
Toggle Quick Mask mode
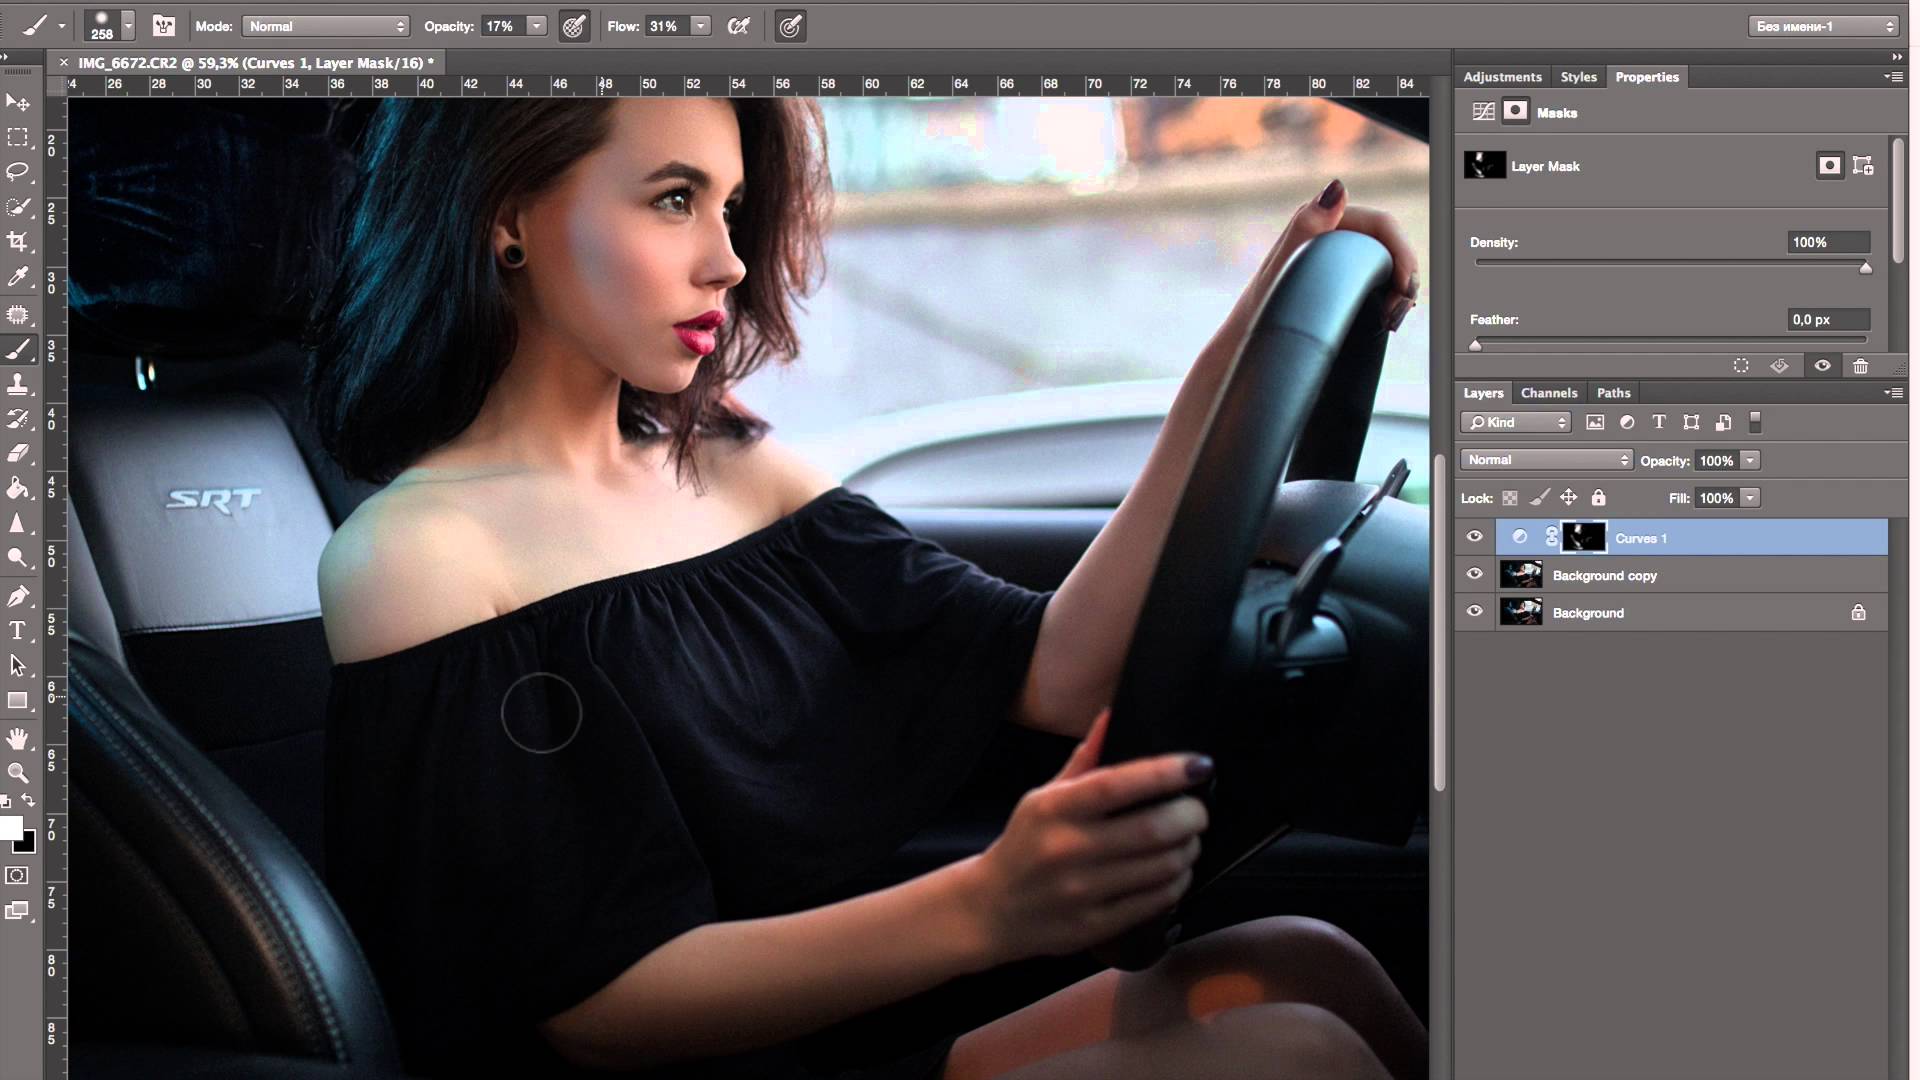[17, 876]
